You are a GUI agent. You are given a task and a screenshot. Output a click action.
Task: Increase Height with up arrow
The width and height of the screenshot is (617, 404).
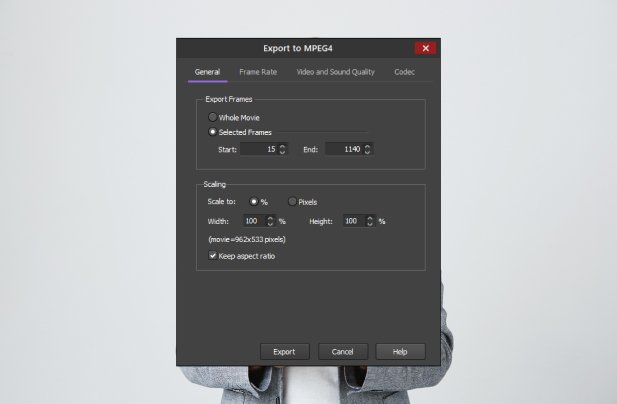(x=370, y=218)
